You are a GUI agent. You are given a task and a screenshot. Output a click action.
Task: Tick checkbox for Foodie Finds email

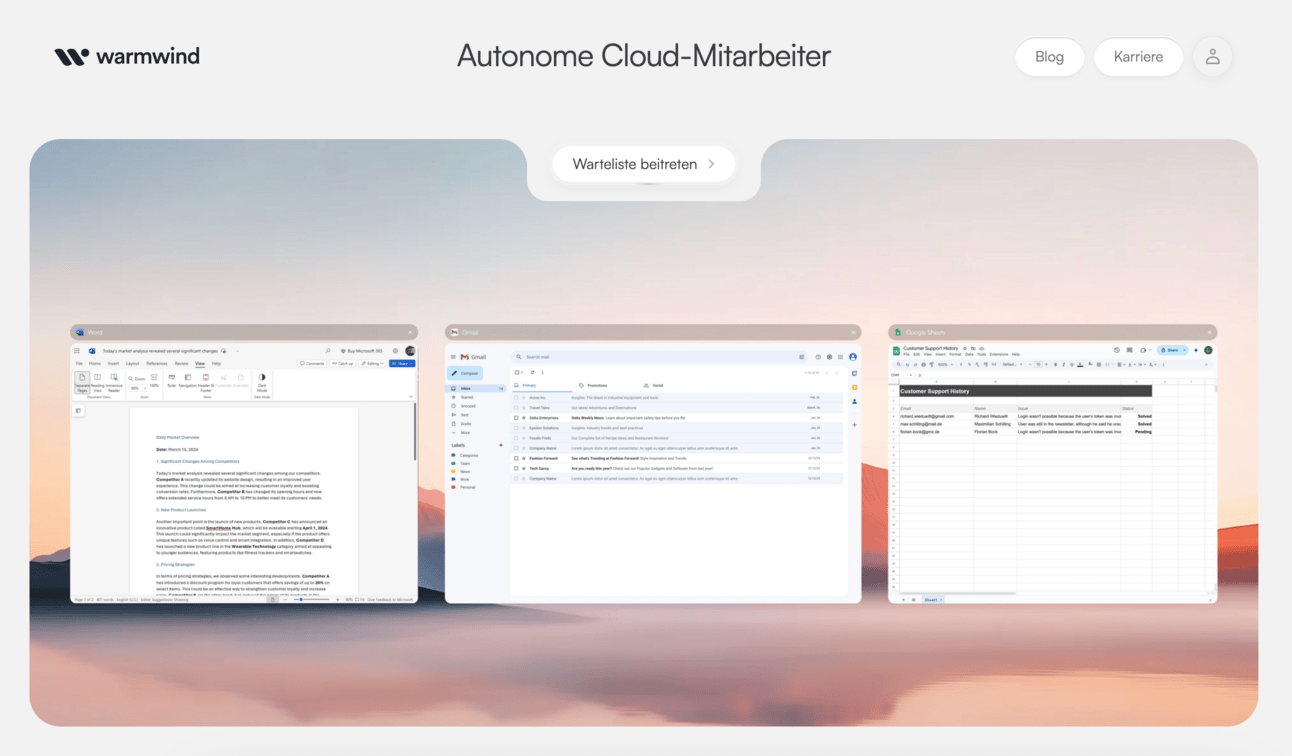click(516, 438)
